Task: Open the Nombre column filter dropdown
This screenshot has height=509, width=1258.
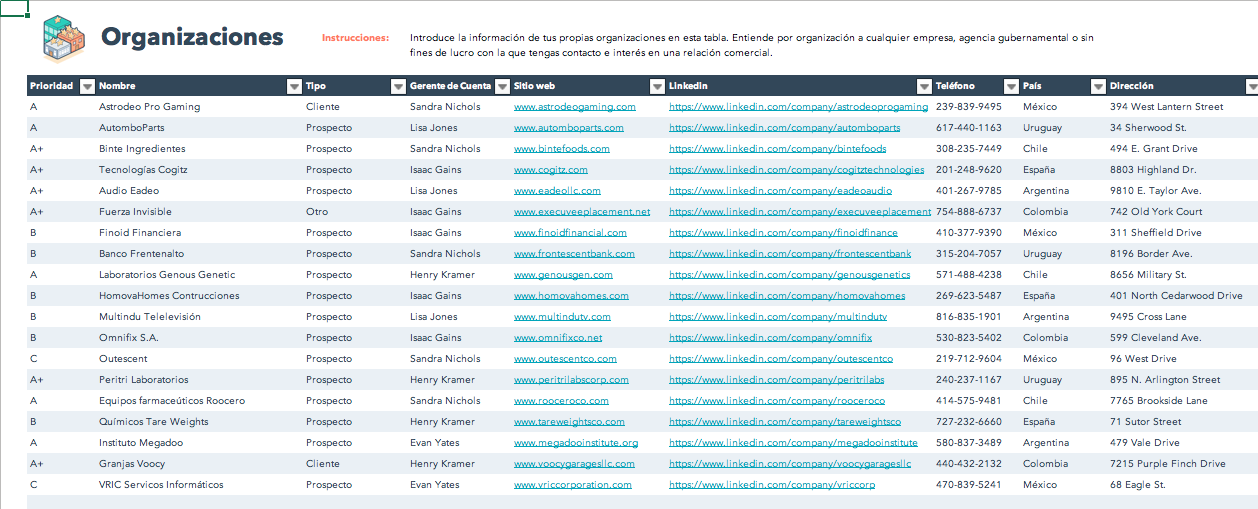Action: [294, 86]
